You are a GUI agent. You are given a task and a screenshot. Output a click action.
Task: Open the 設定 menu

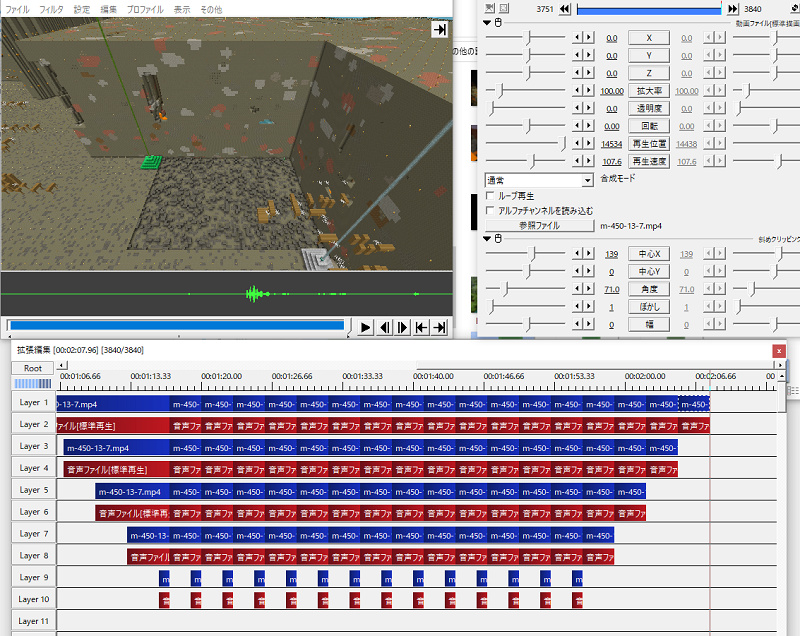click(x=82, y=9)
